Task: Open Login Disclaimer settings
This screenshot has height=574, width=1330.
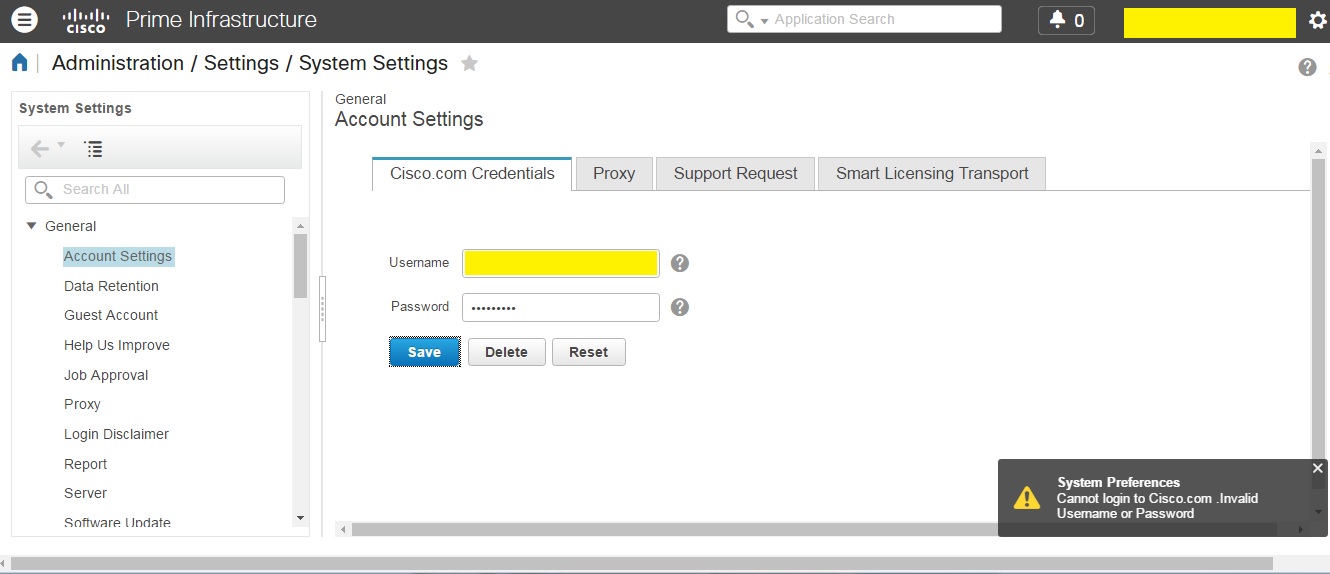Action: click(116, 434)
